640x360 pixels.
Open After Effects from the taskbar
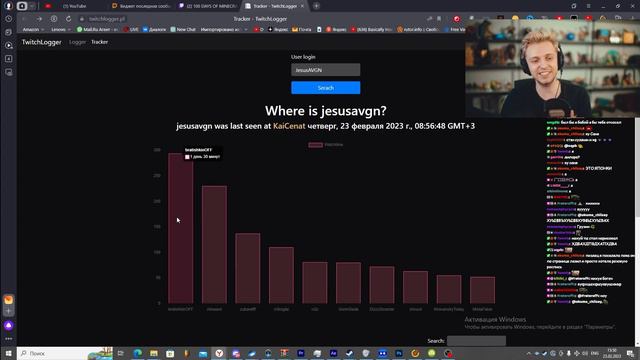333,353
